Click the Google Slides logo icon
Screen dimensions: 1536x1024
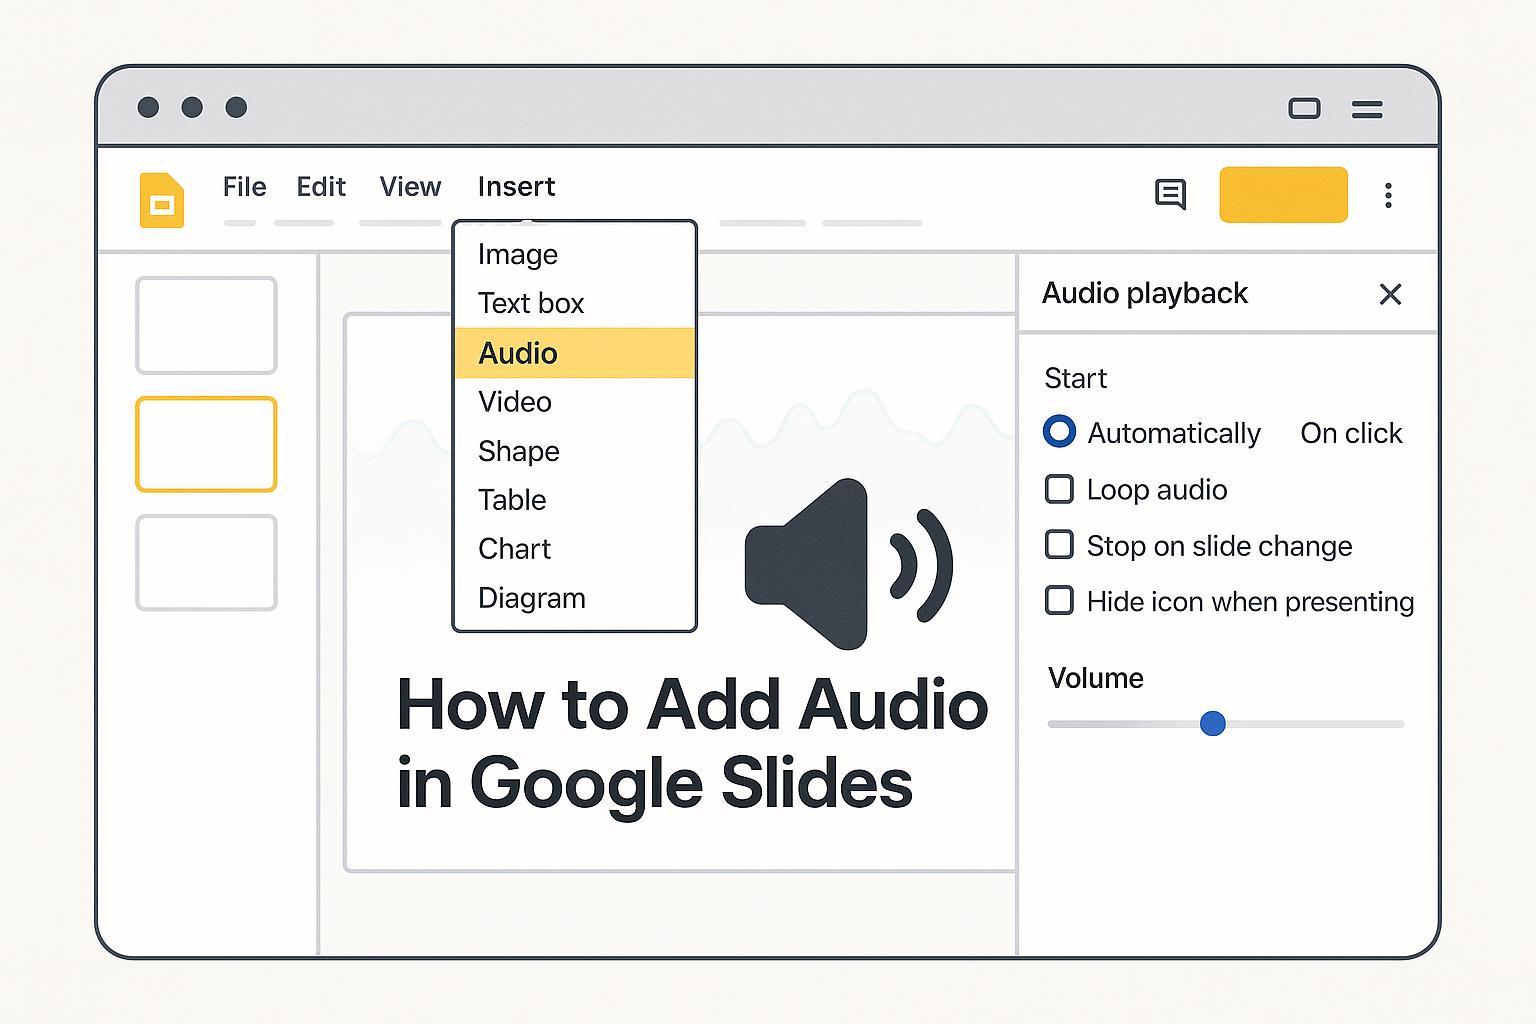pos(161,200)
